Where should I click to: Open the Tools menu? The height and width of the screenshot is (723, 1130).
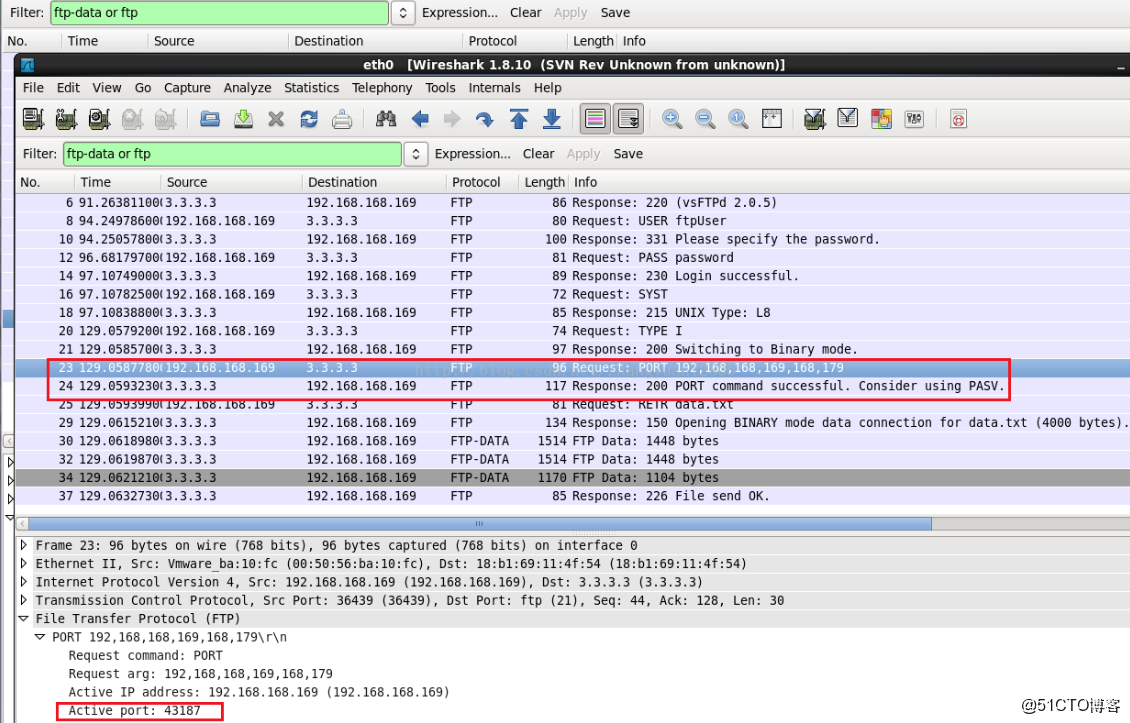440,88
